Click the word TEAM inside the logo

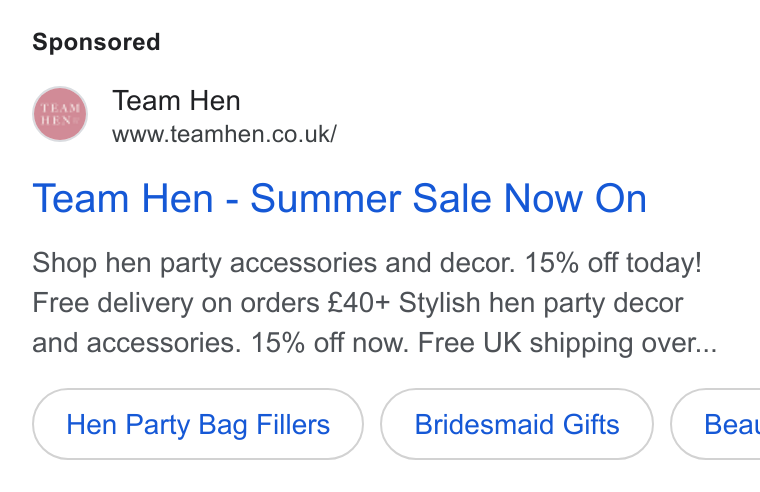click(x=61, y=108)
